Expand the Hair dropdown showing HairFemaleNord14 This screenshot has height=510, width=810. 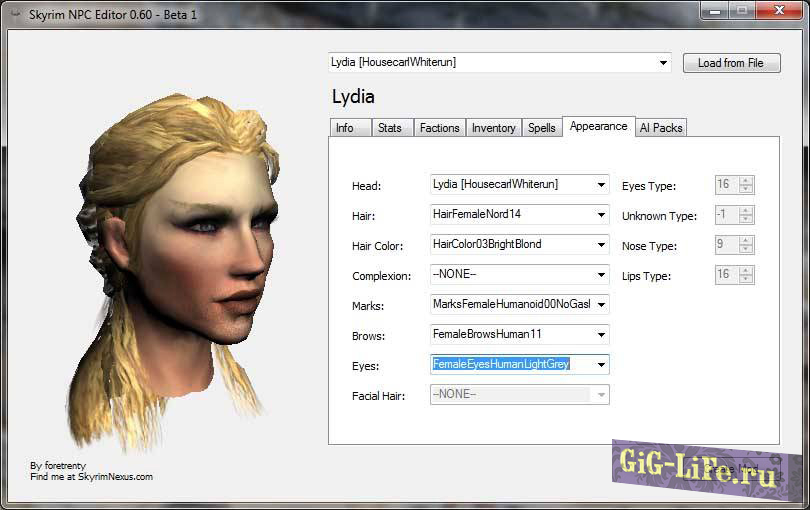click(601, 215)
